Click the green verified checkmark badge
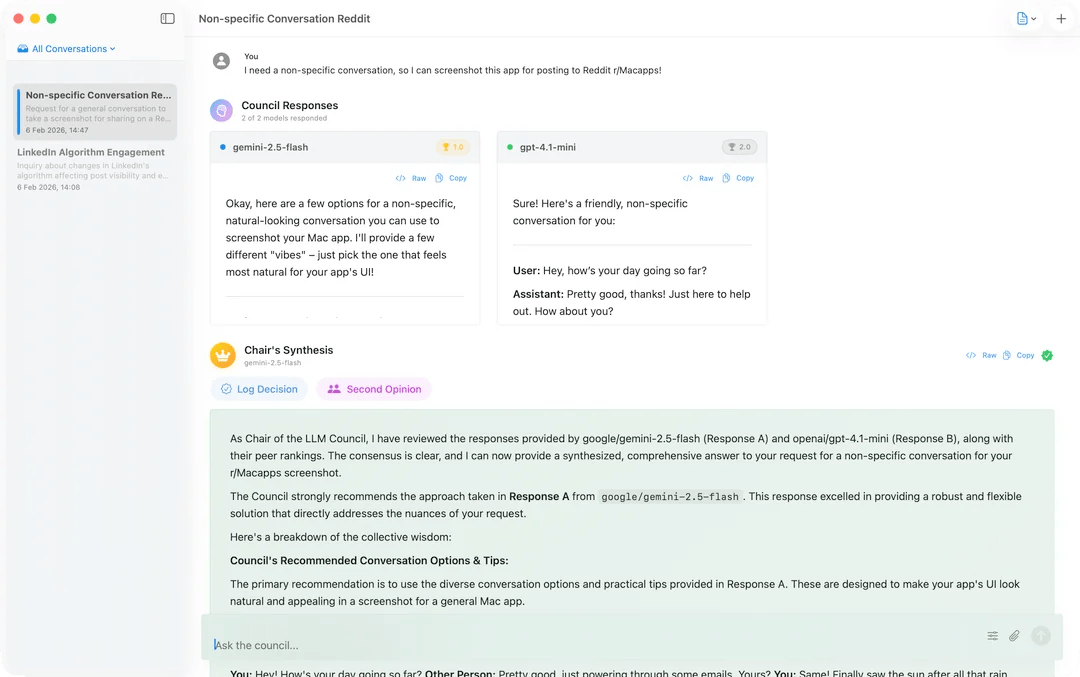This screenshot has width=1080, height=677. [1047, 355]
